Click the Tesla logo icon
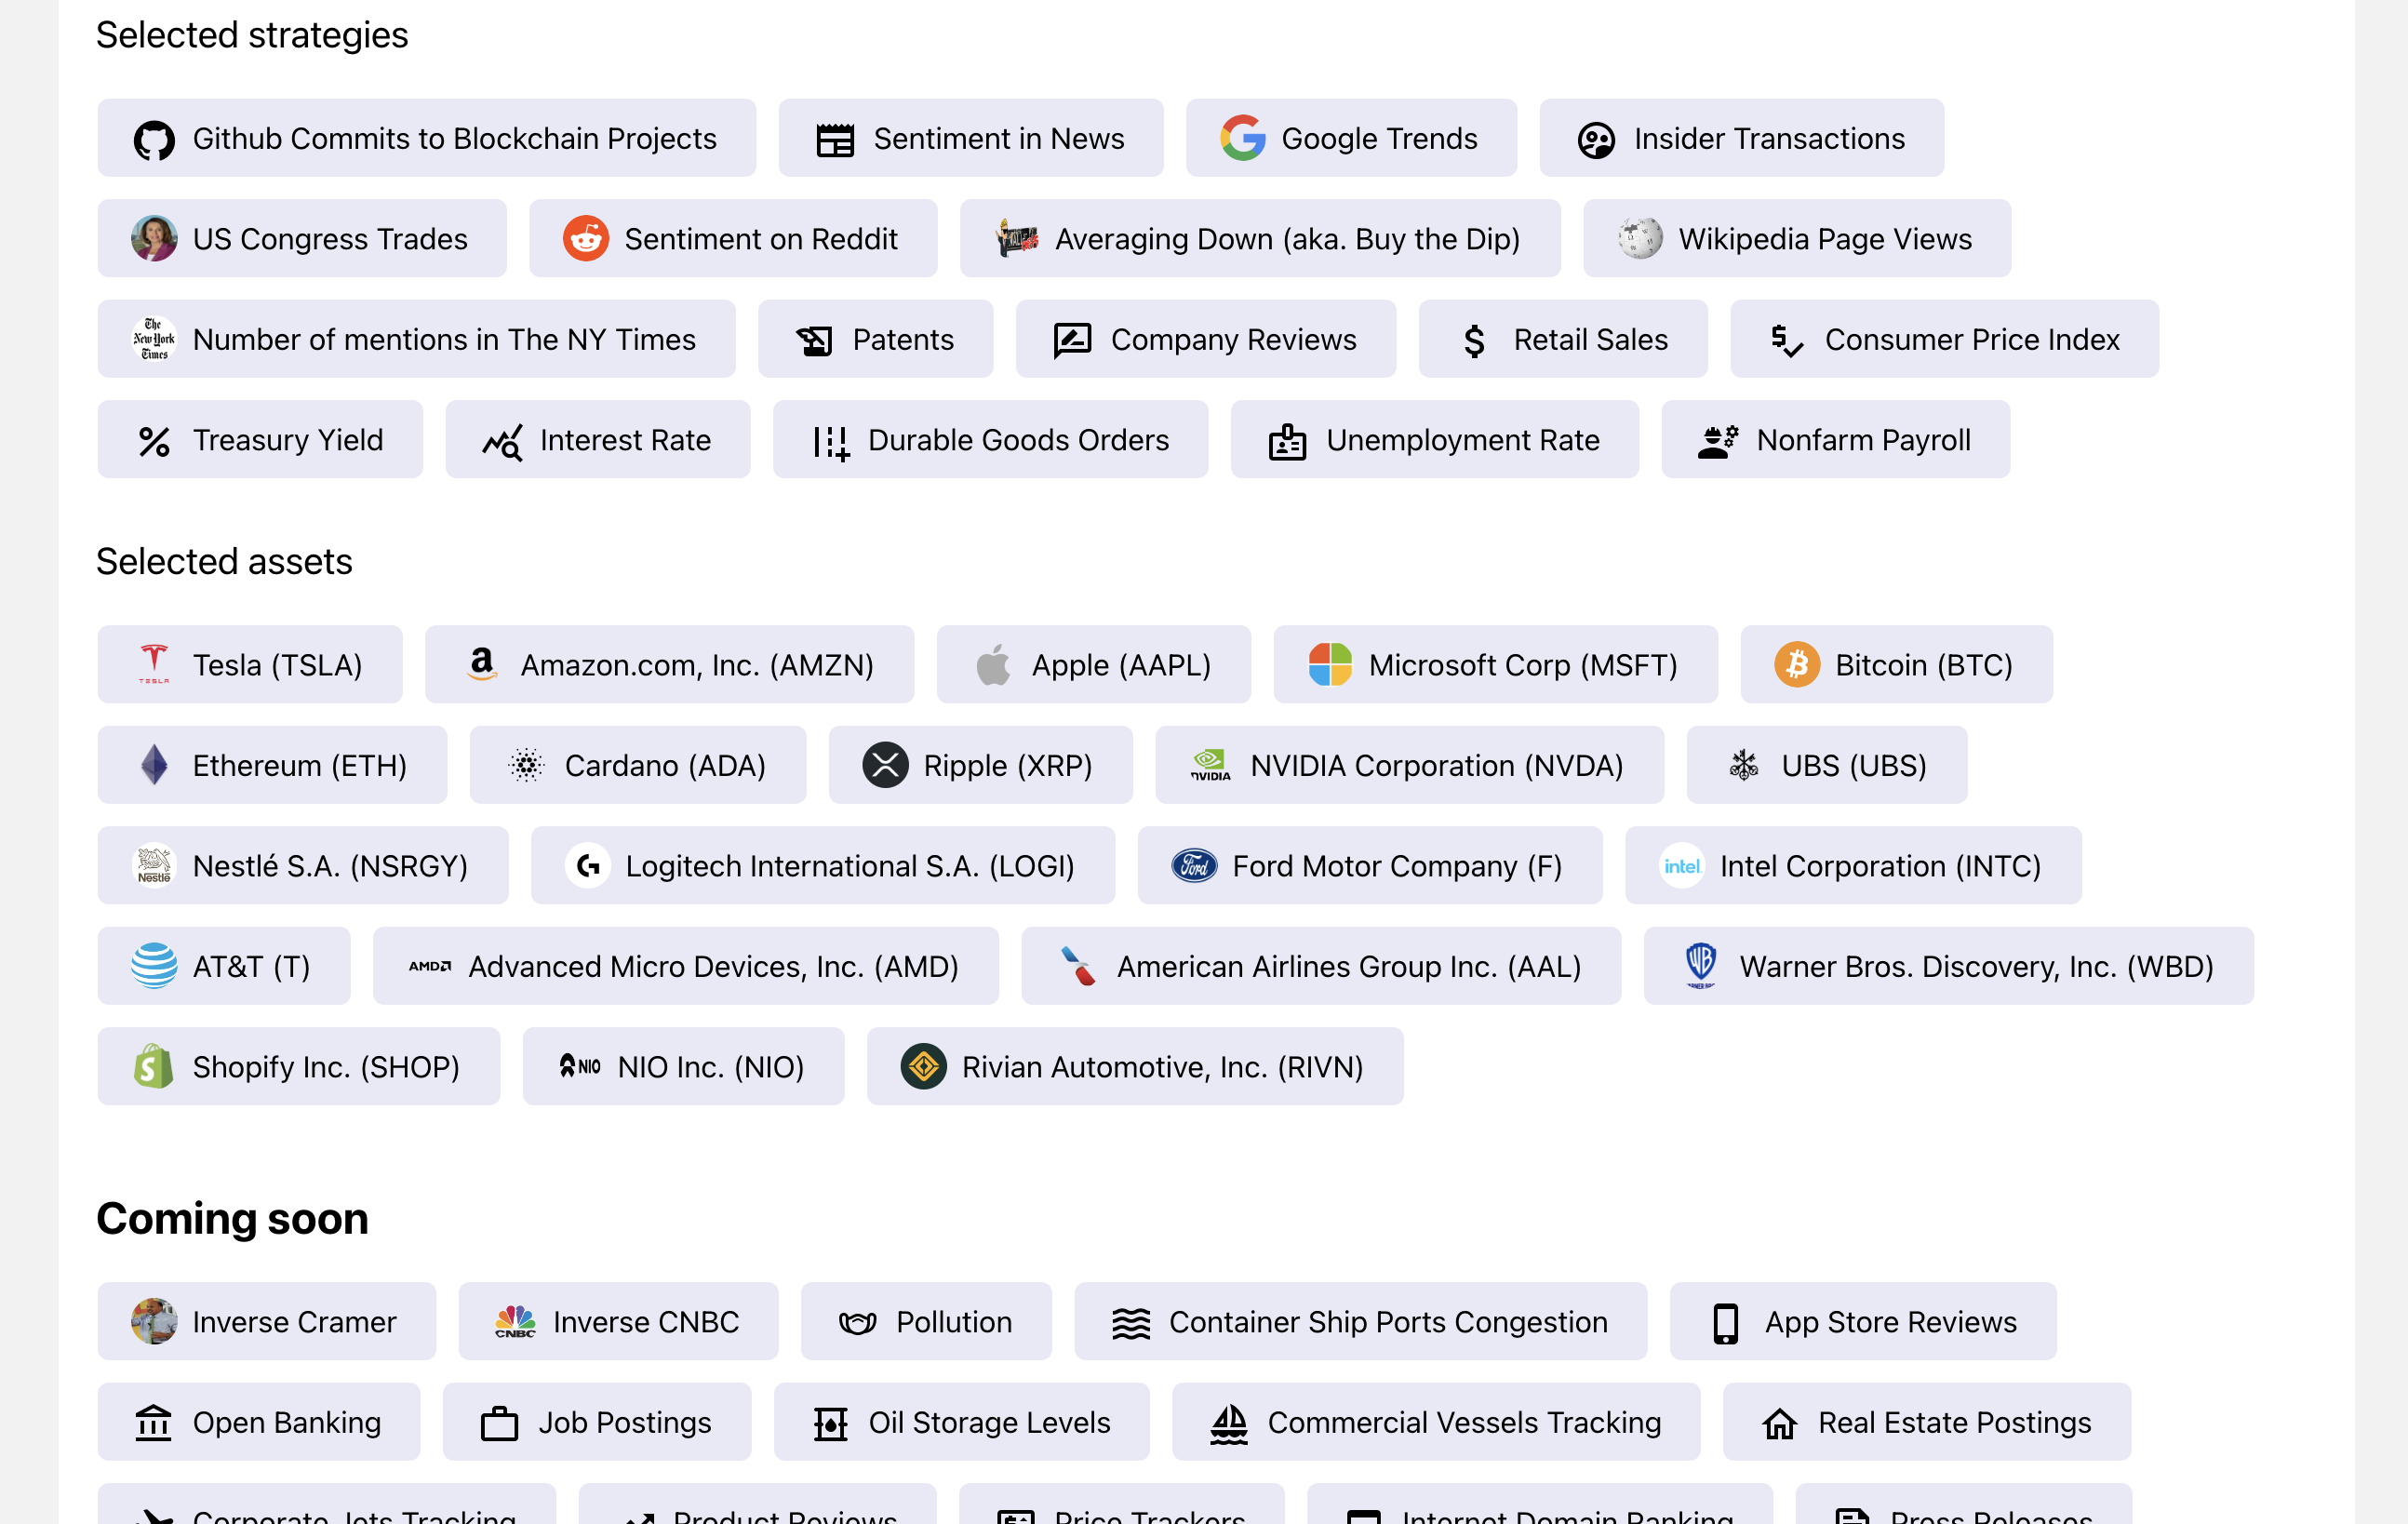This screenshot has width=2408, height=1524. [x=154, y=665]
